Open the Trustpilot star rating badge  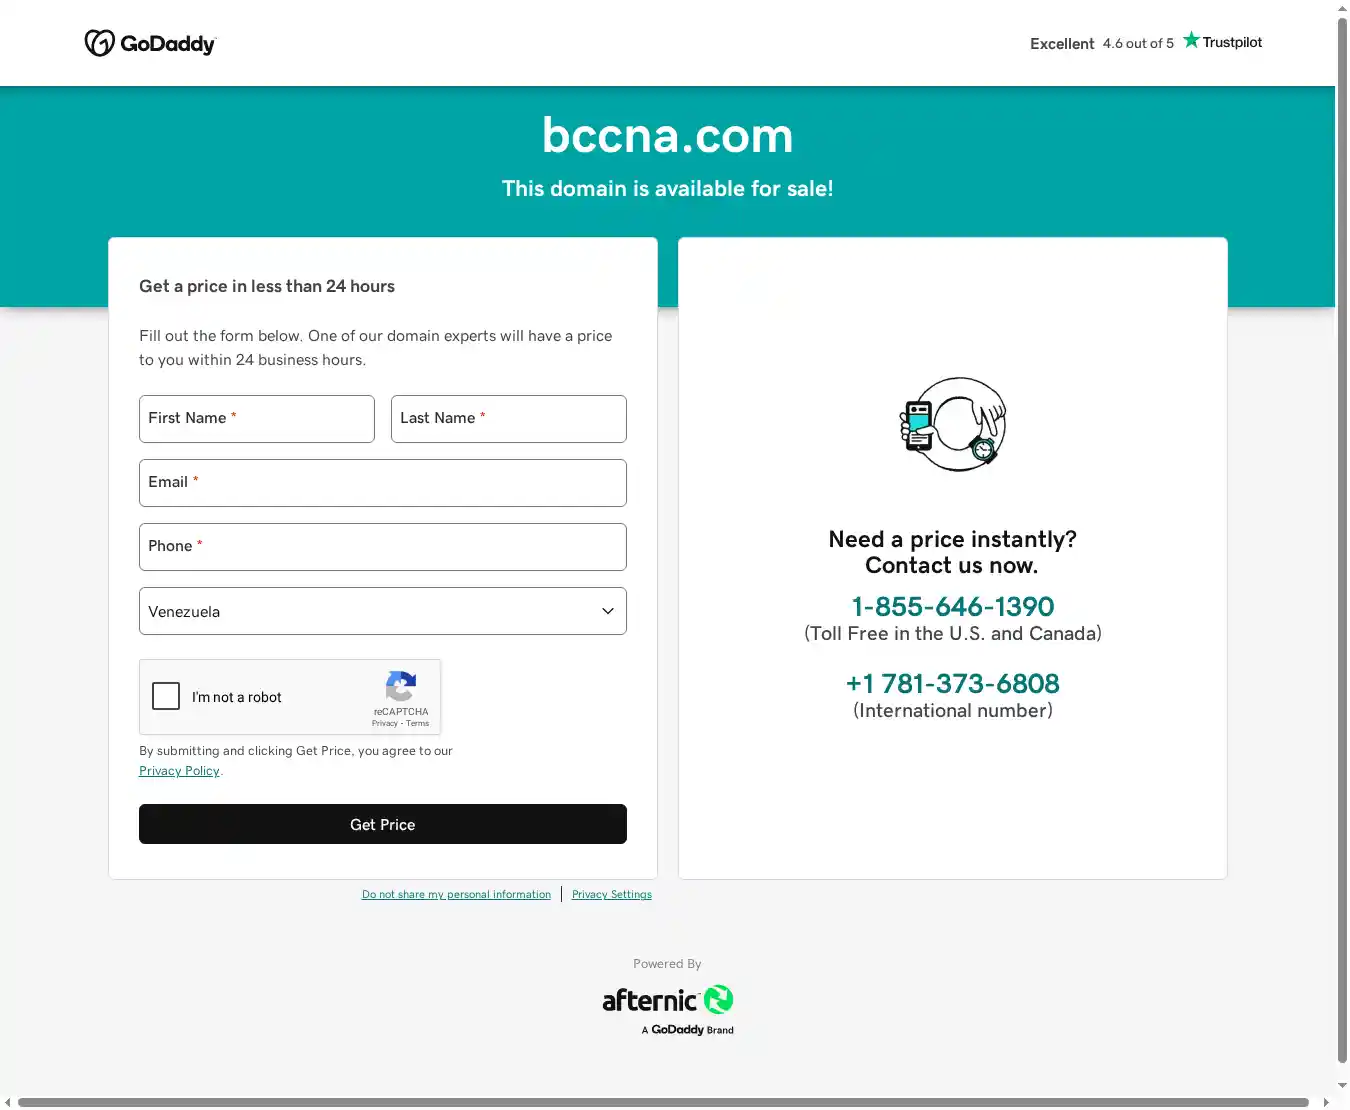pos(1146,42)
